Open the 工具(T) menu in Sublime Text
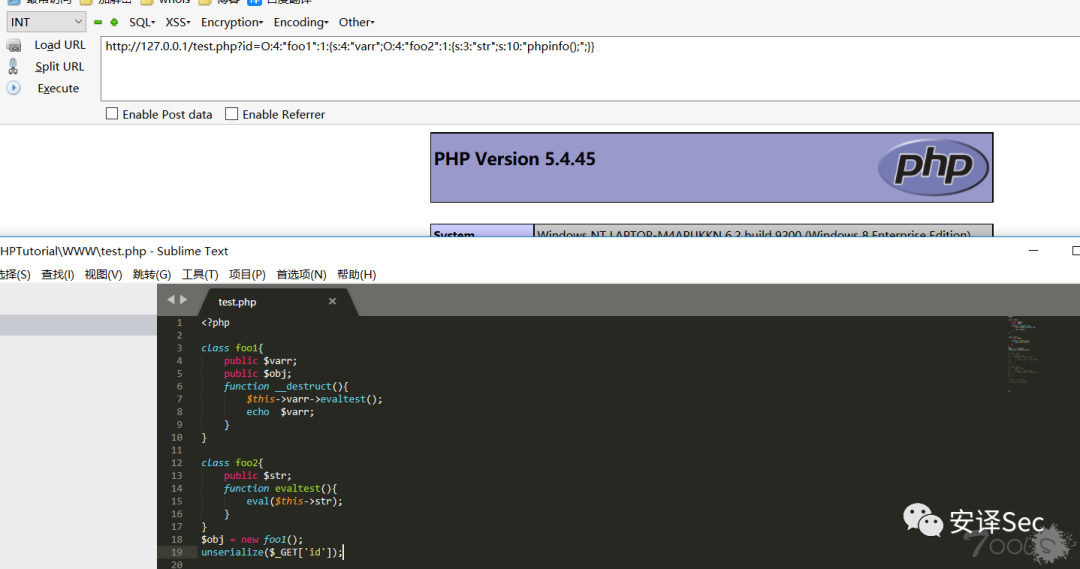 200,274
